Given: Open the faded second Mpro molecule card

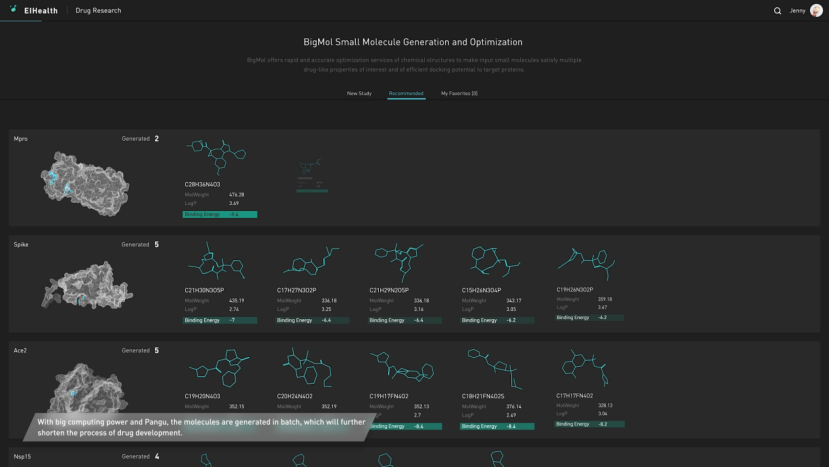Looking at the screenshot, I should pyautogui.click(x=312, y=175).
